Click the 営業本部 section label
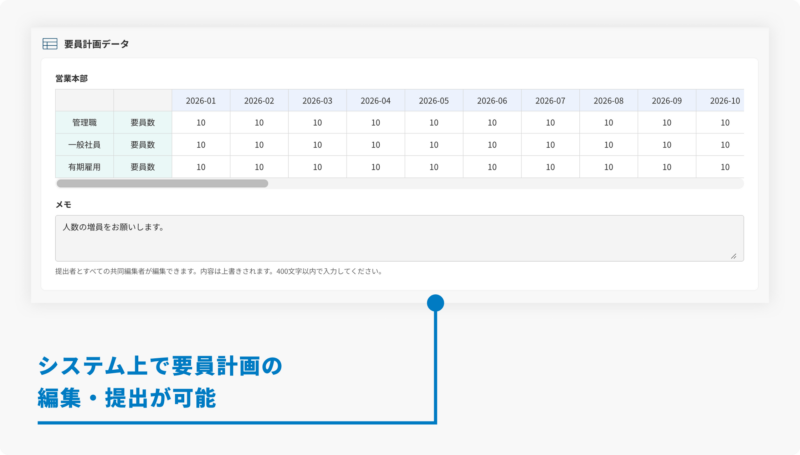This screenshot has height=455, width=800. [71, 79]
